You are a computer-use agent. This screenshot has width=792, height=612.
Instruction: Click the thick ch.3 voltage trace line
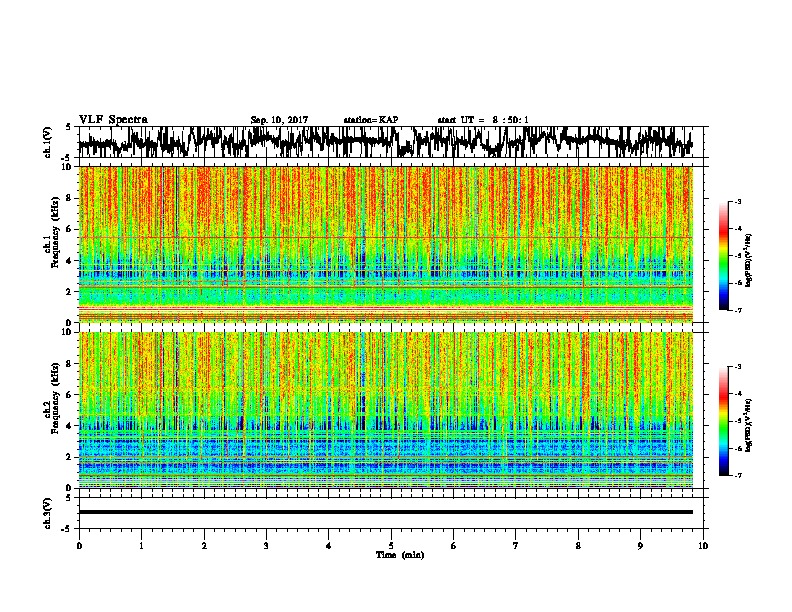point(386,512)
